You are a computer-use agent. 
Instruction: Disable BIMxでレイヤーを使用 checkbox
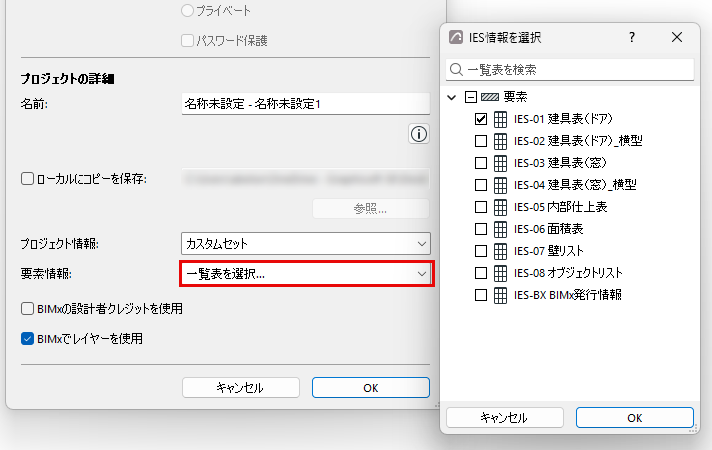[27, 339]
